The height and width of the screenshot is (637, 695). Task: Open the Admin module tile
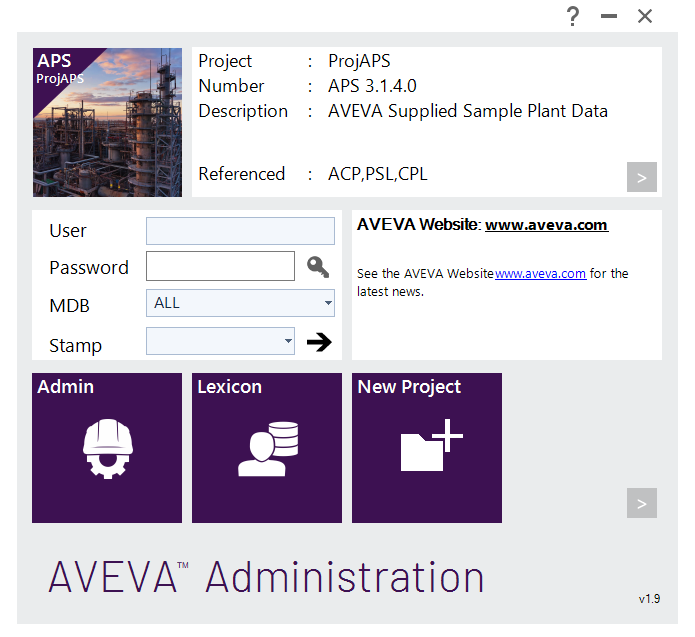click(107, 448)
